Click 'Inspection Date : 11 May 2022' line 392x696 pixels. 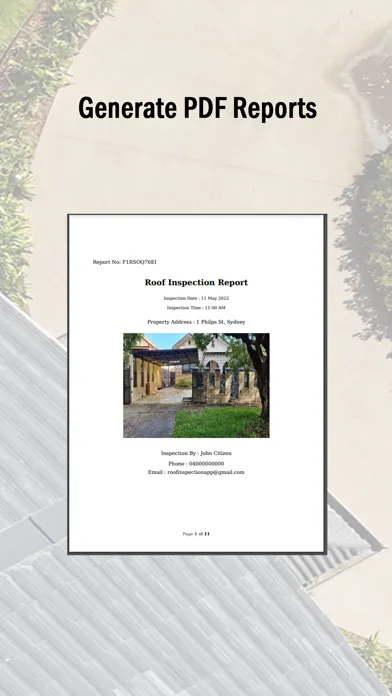196,298
